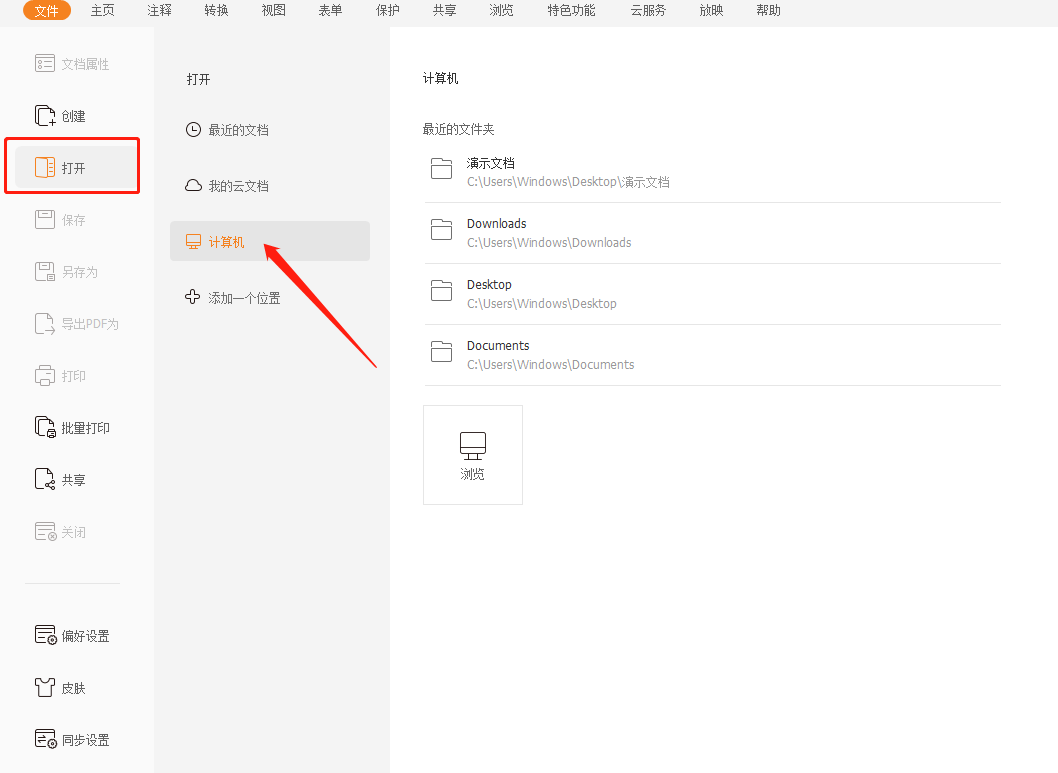
Task: Go to the 特色功能 tab
Action: (x=571, y=11)
